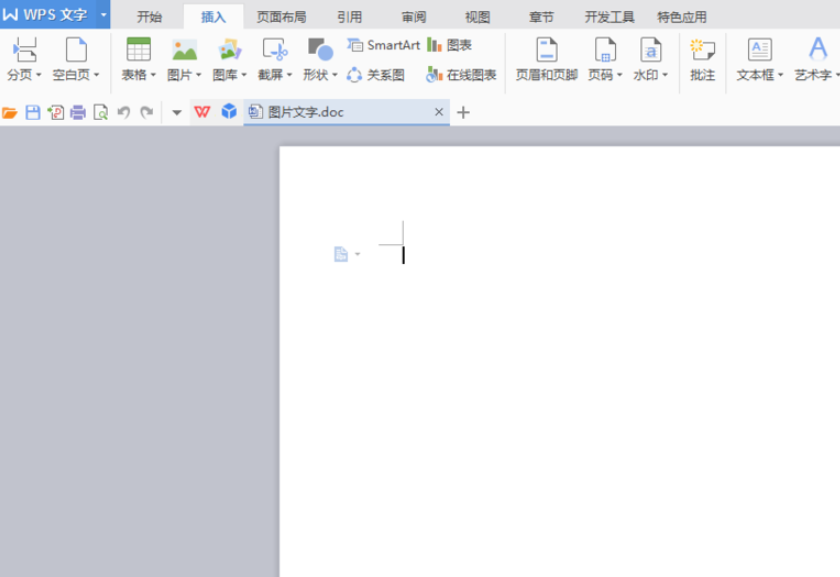Click the print icon in quick toolbar

click(x=78, y=113)
